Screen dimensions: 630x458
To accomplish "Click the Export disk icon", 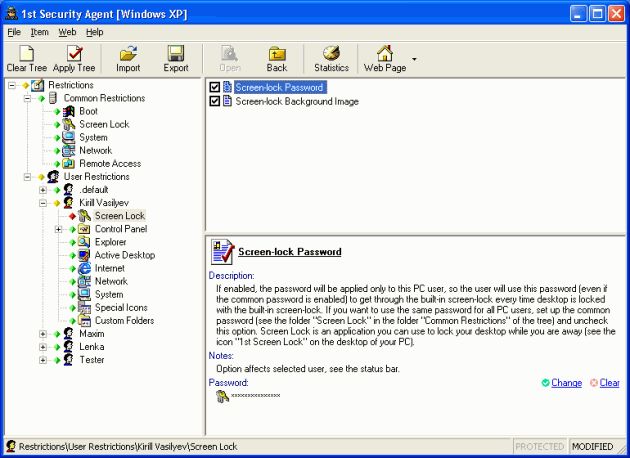I will (x=176, y=53).
